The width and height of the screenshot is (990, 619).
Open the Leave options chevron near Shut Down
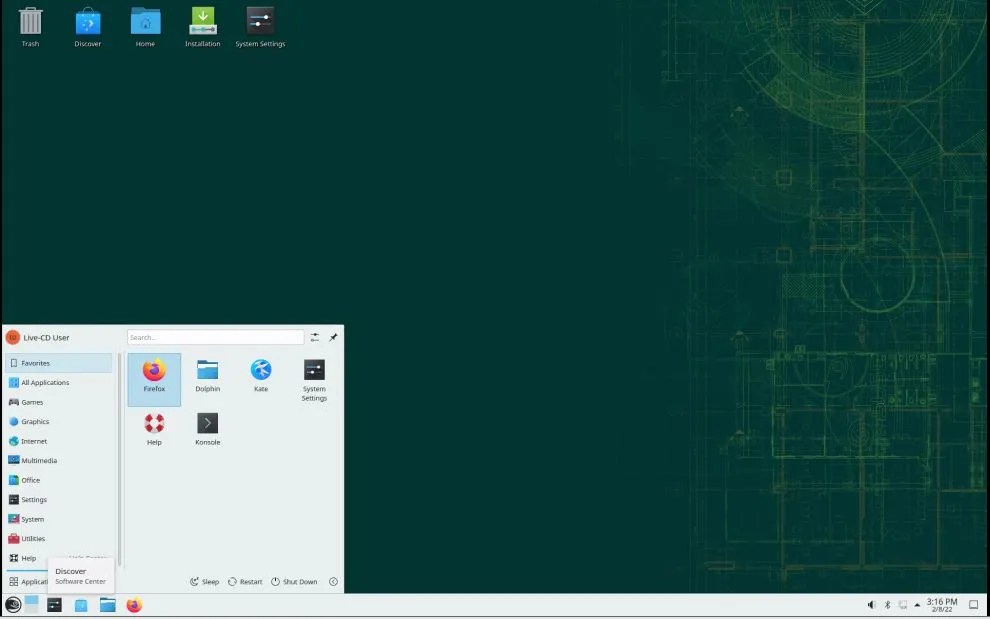(x=333, y=581)
